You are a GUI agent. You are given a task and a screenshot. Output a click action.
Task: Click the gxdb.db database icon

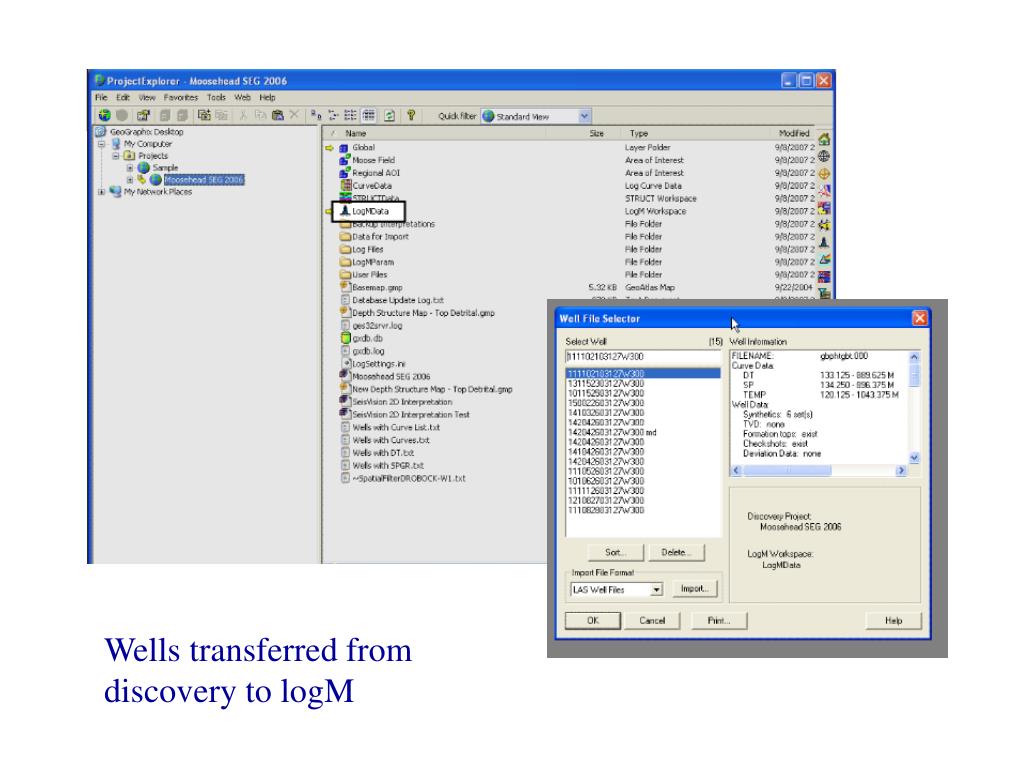click(x=346, y=338)
